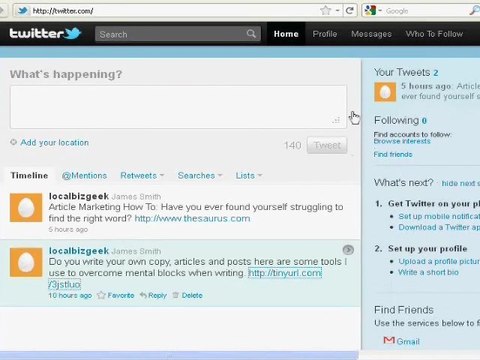
Task: Click egg avatar of the thesaurus tweet
Action: pos(26,207)
